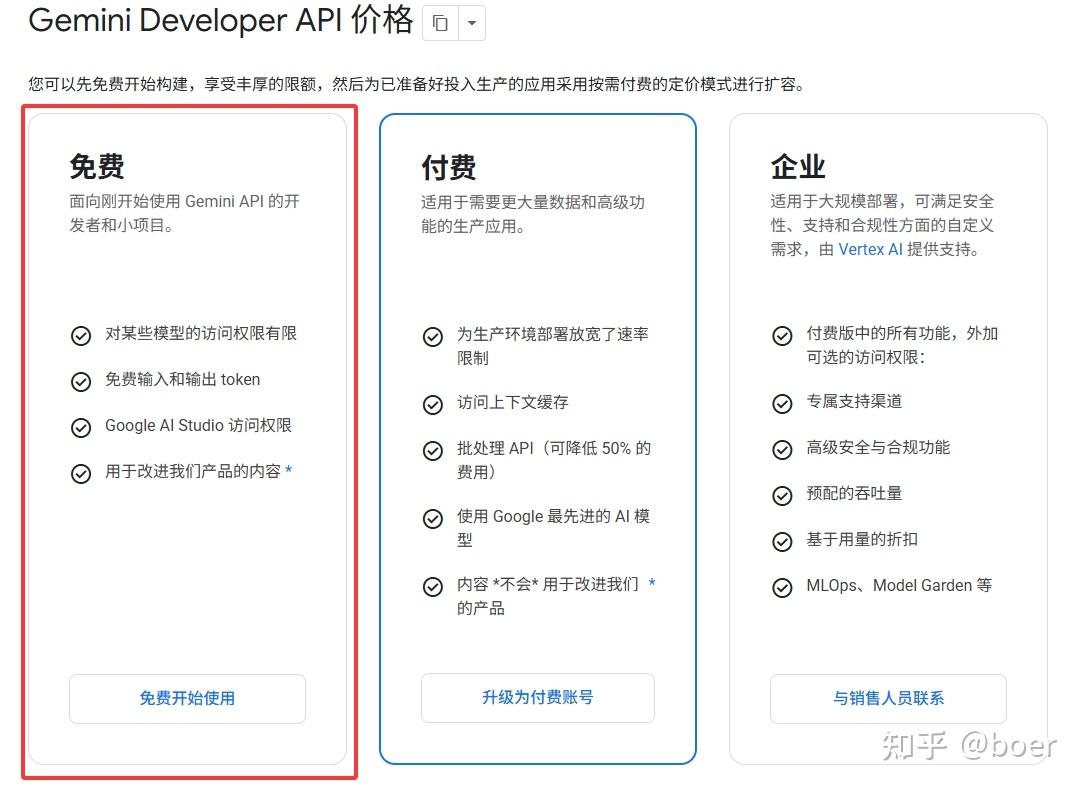Screen dimensions: 1085x790
Task: Click the description 适用于需要更大量数据和高级功能
Action: (x=533, y=214)
